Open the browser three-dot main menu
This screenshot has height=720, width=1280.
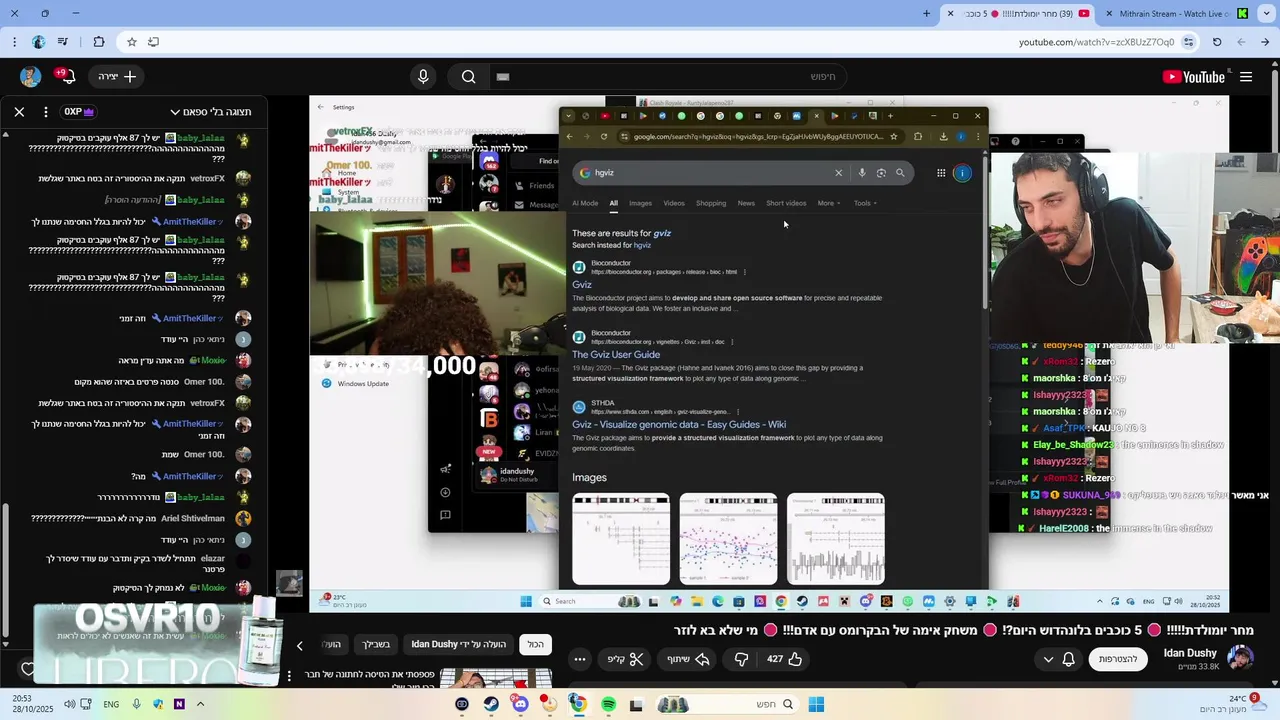point(14,42)
